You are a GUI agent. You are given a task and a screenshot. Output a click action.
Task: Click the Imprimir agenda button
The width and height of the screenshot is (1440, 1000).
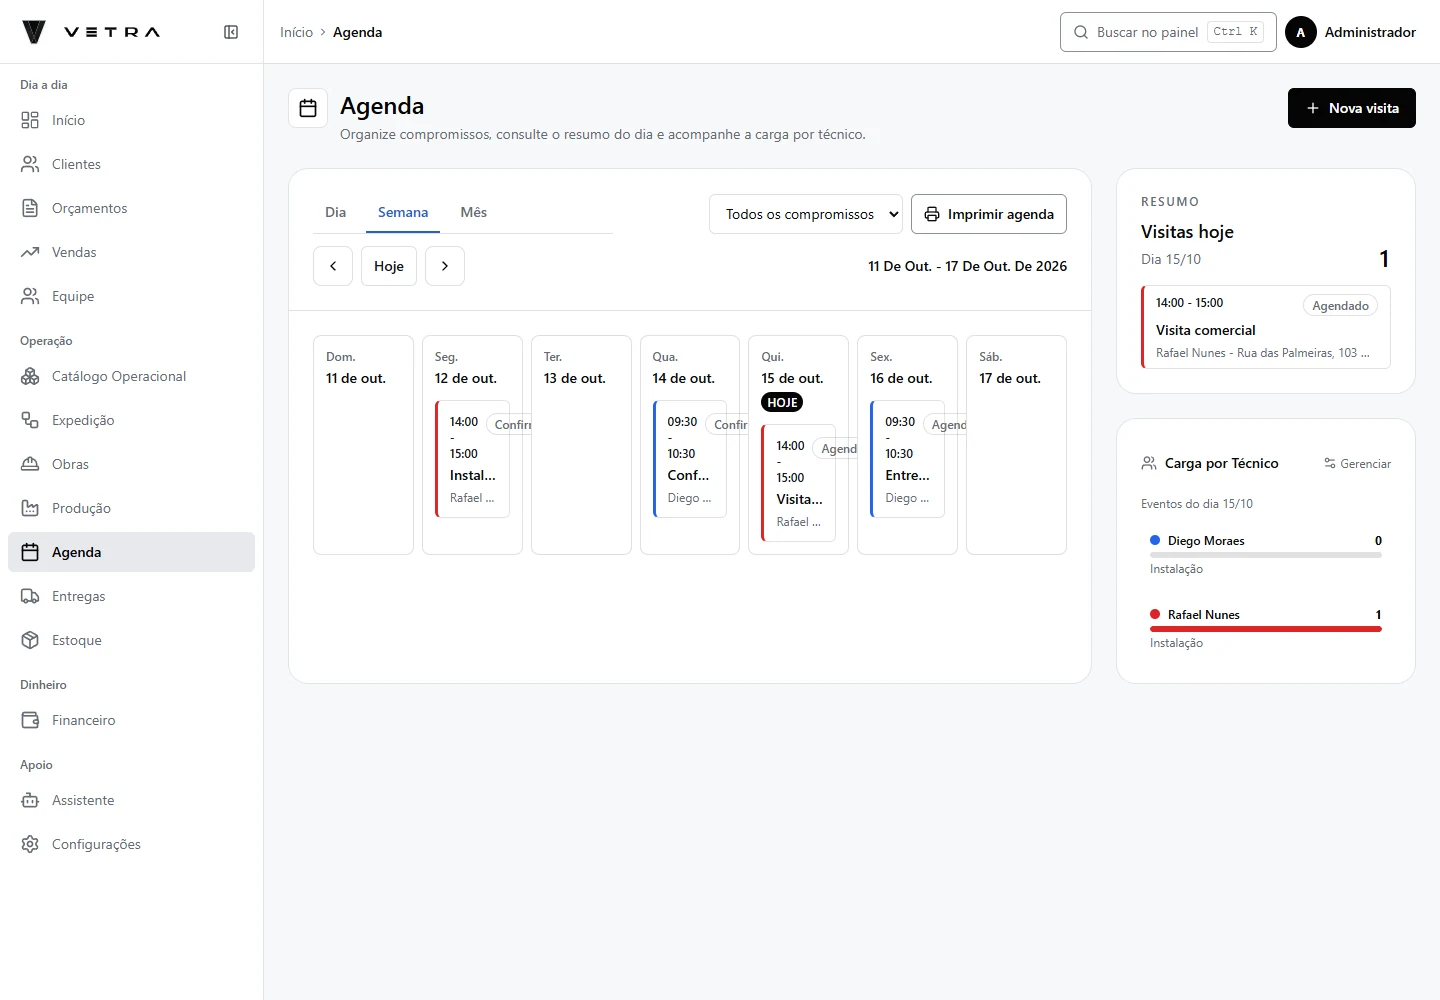point(989,214)
